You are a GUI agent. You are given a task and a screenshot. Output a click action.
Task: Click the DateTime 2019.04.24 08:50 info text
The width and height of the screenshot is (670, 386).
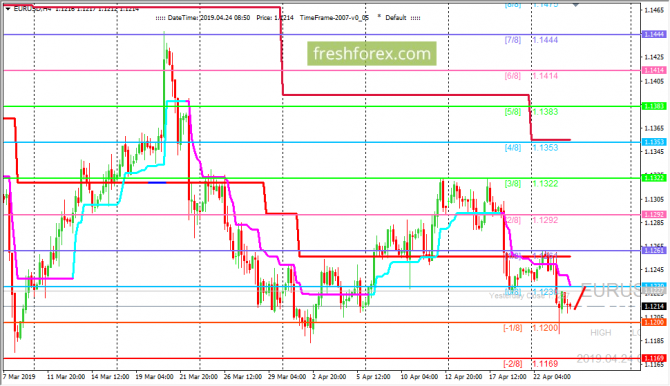[x=209, y=18]
